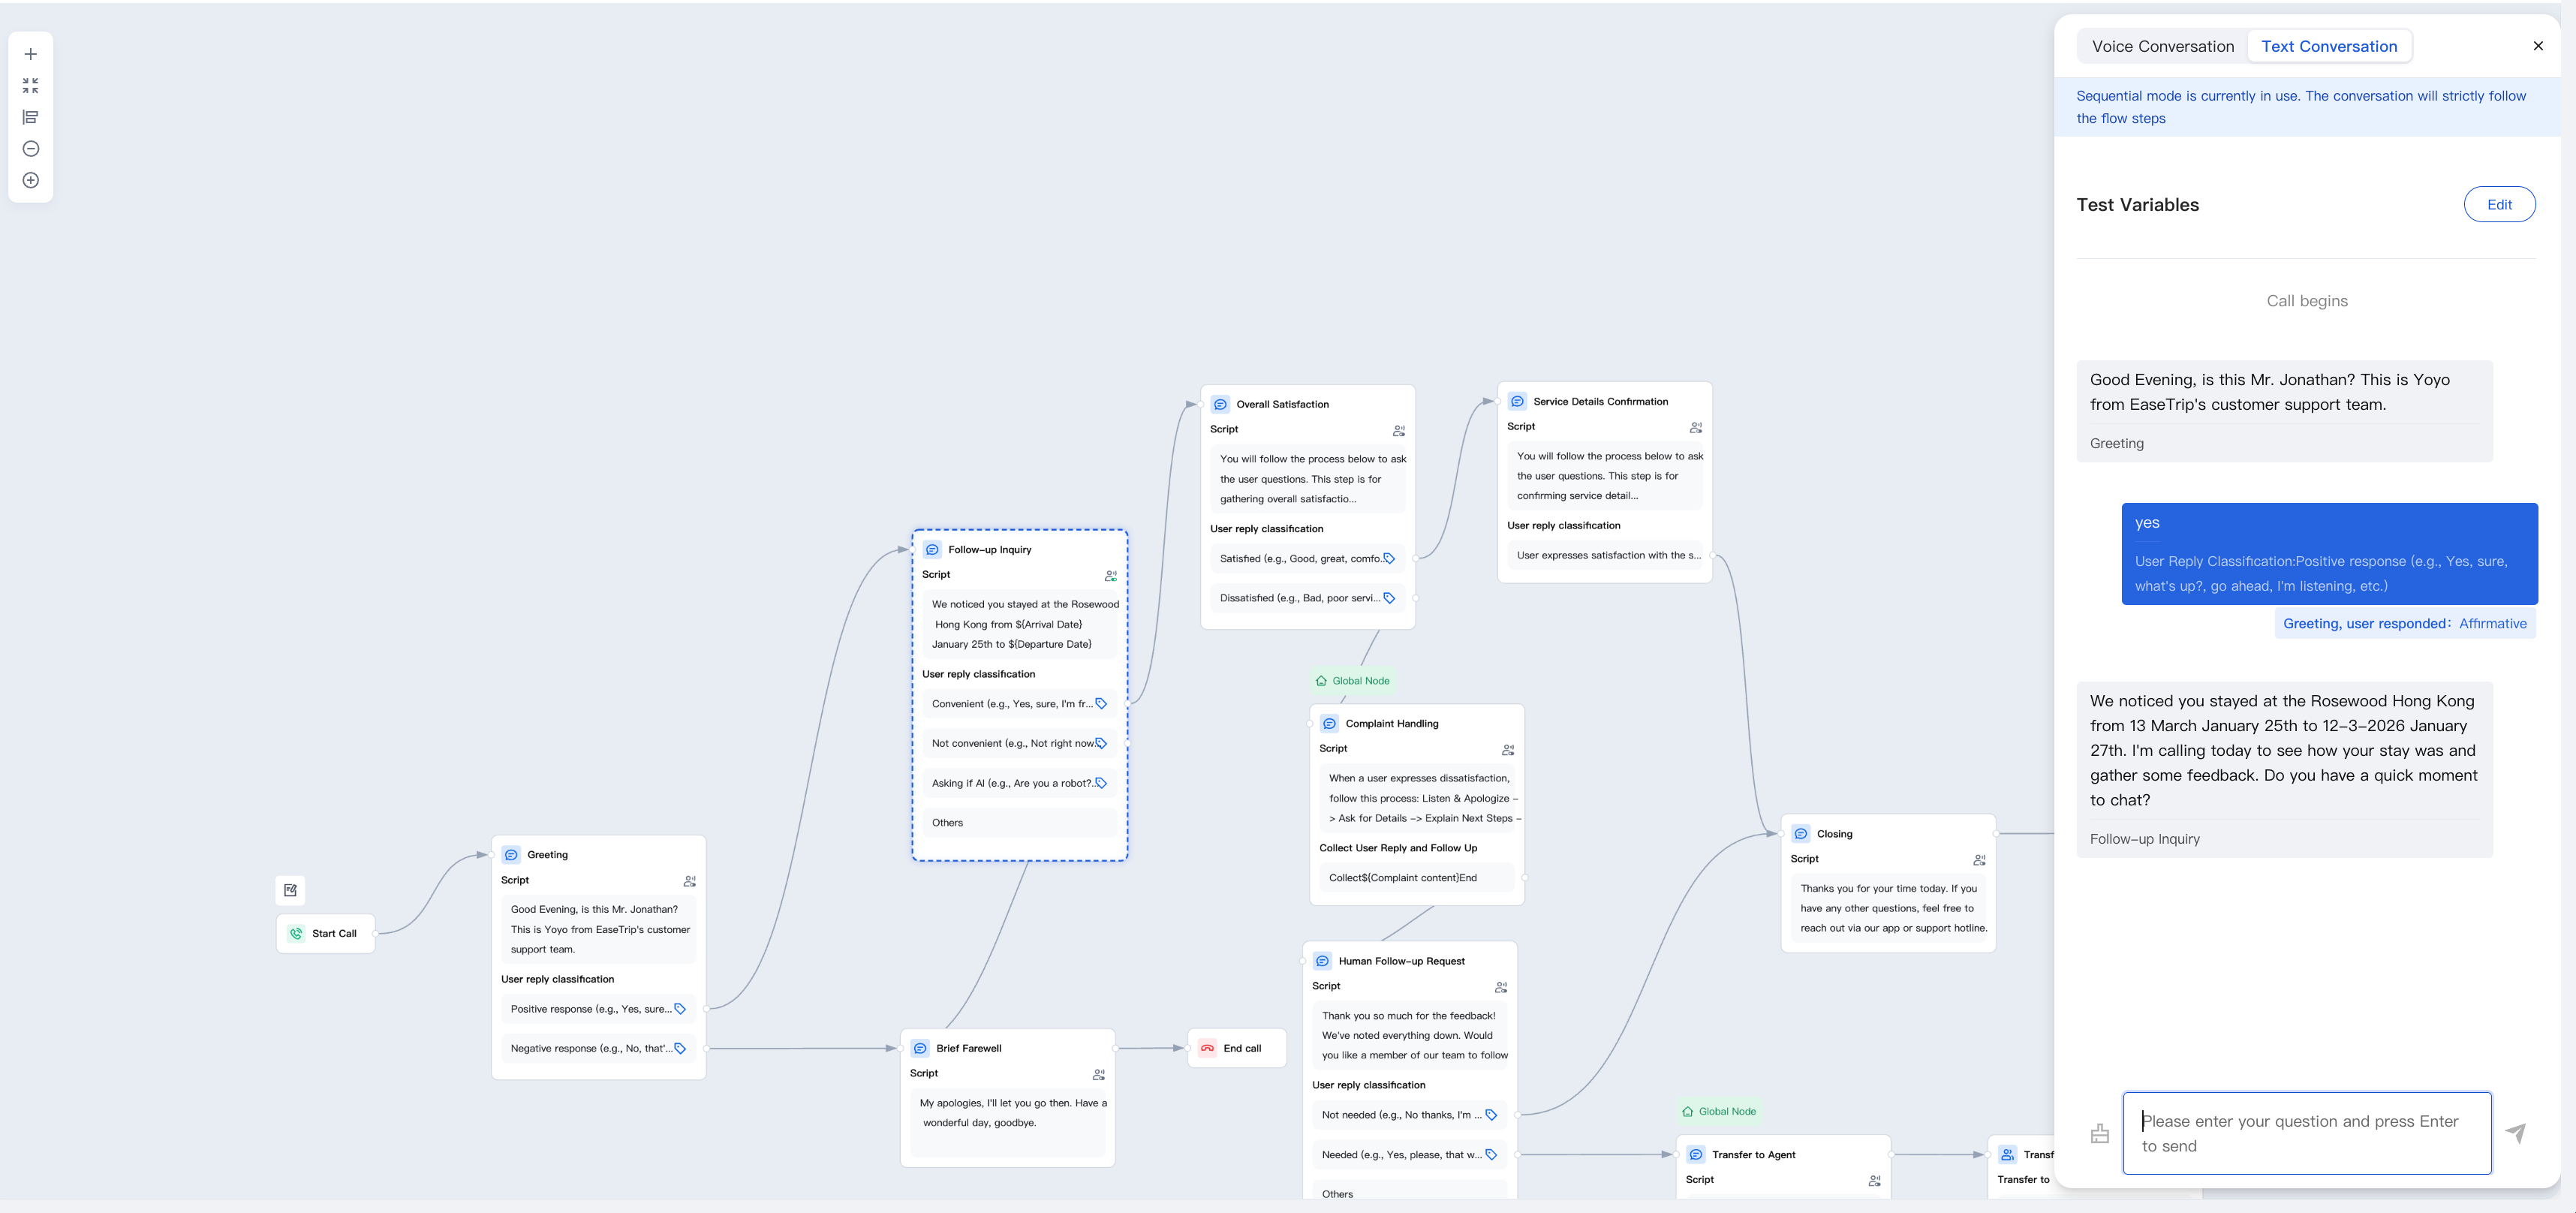The width and height of the screenshot is (2576, 1213).
Task: Click the Complaint Handling script text
Action: point(1416,798)
